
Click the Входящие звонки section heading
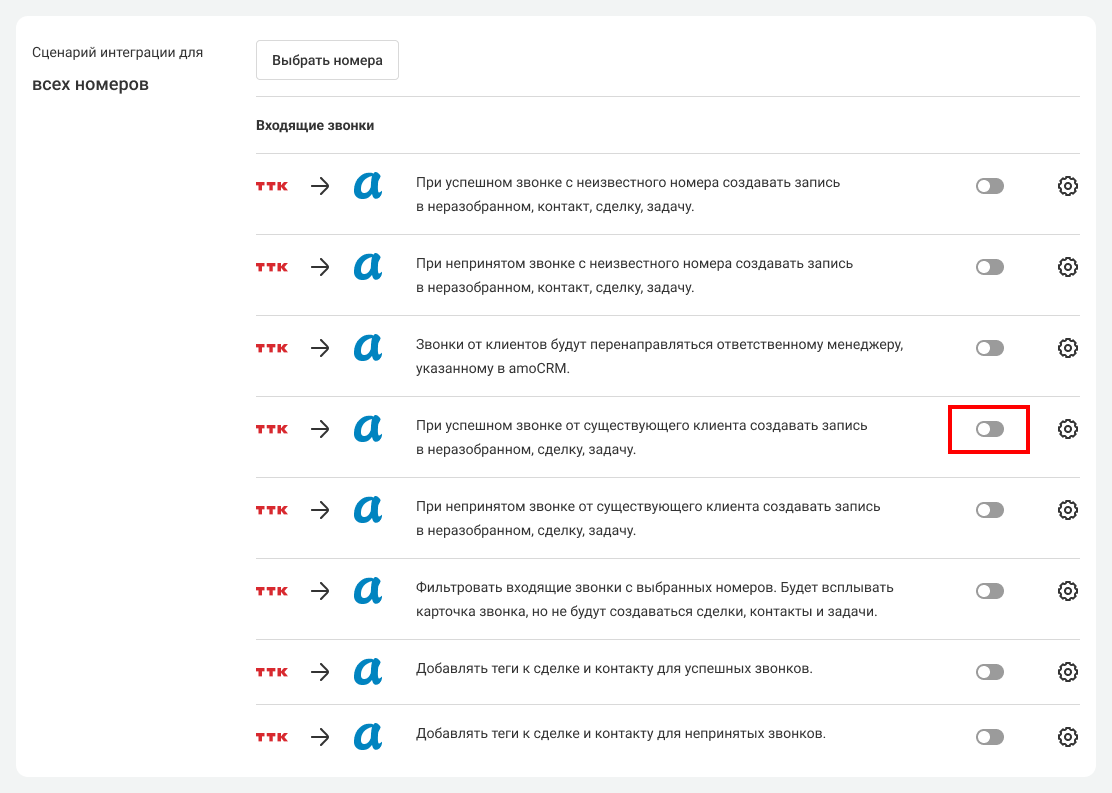pyautogui.click(x=315, y=126)
